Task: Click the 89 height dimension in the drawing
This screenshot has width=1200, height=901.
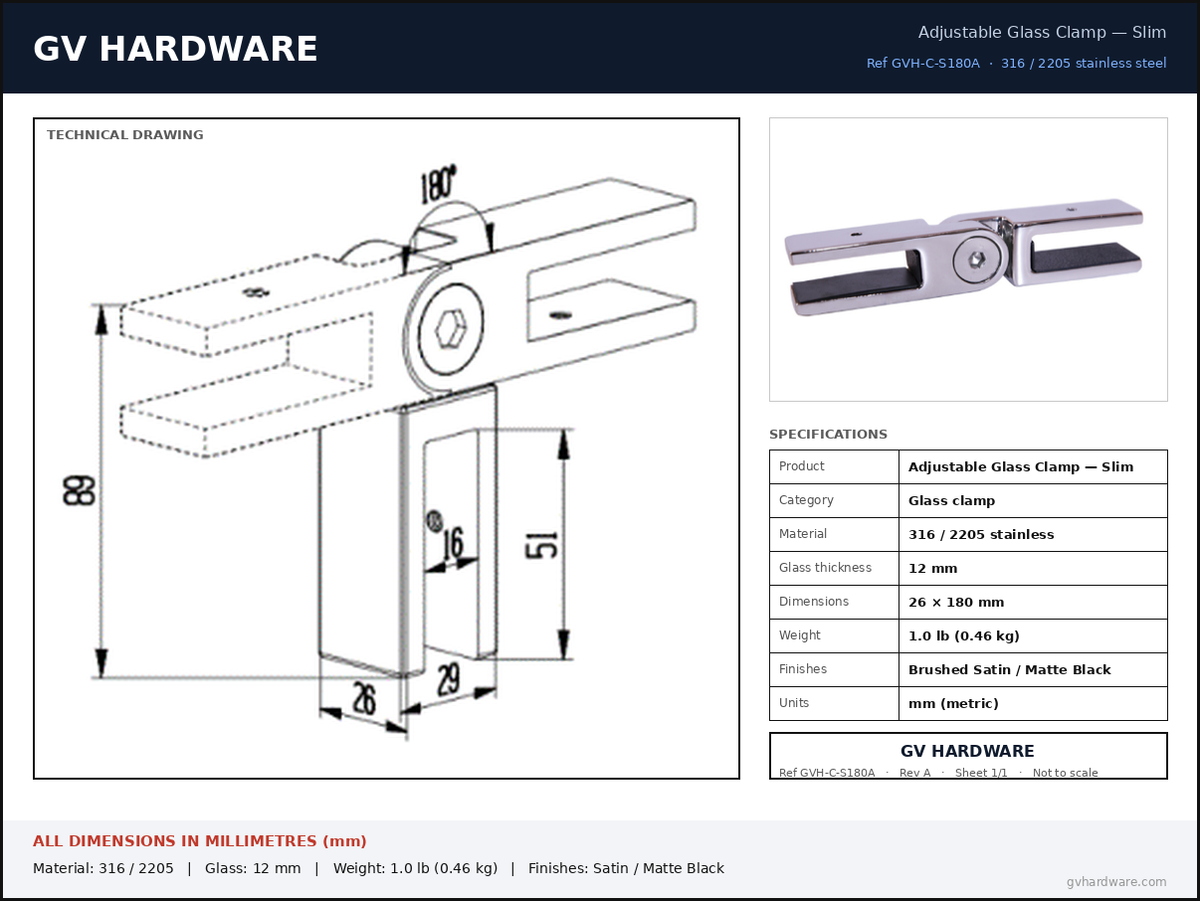Action: 81,490
